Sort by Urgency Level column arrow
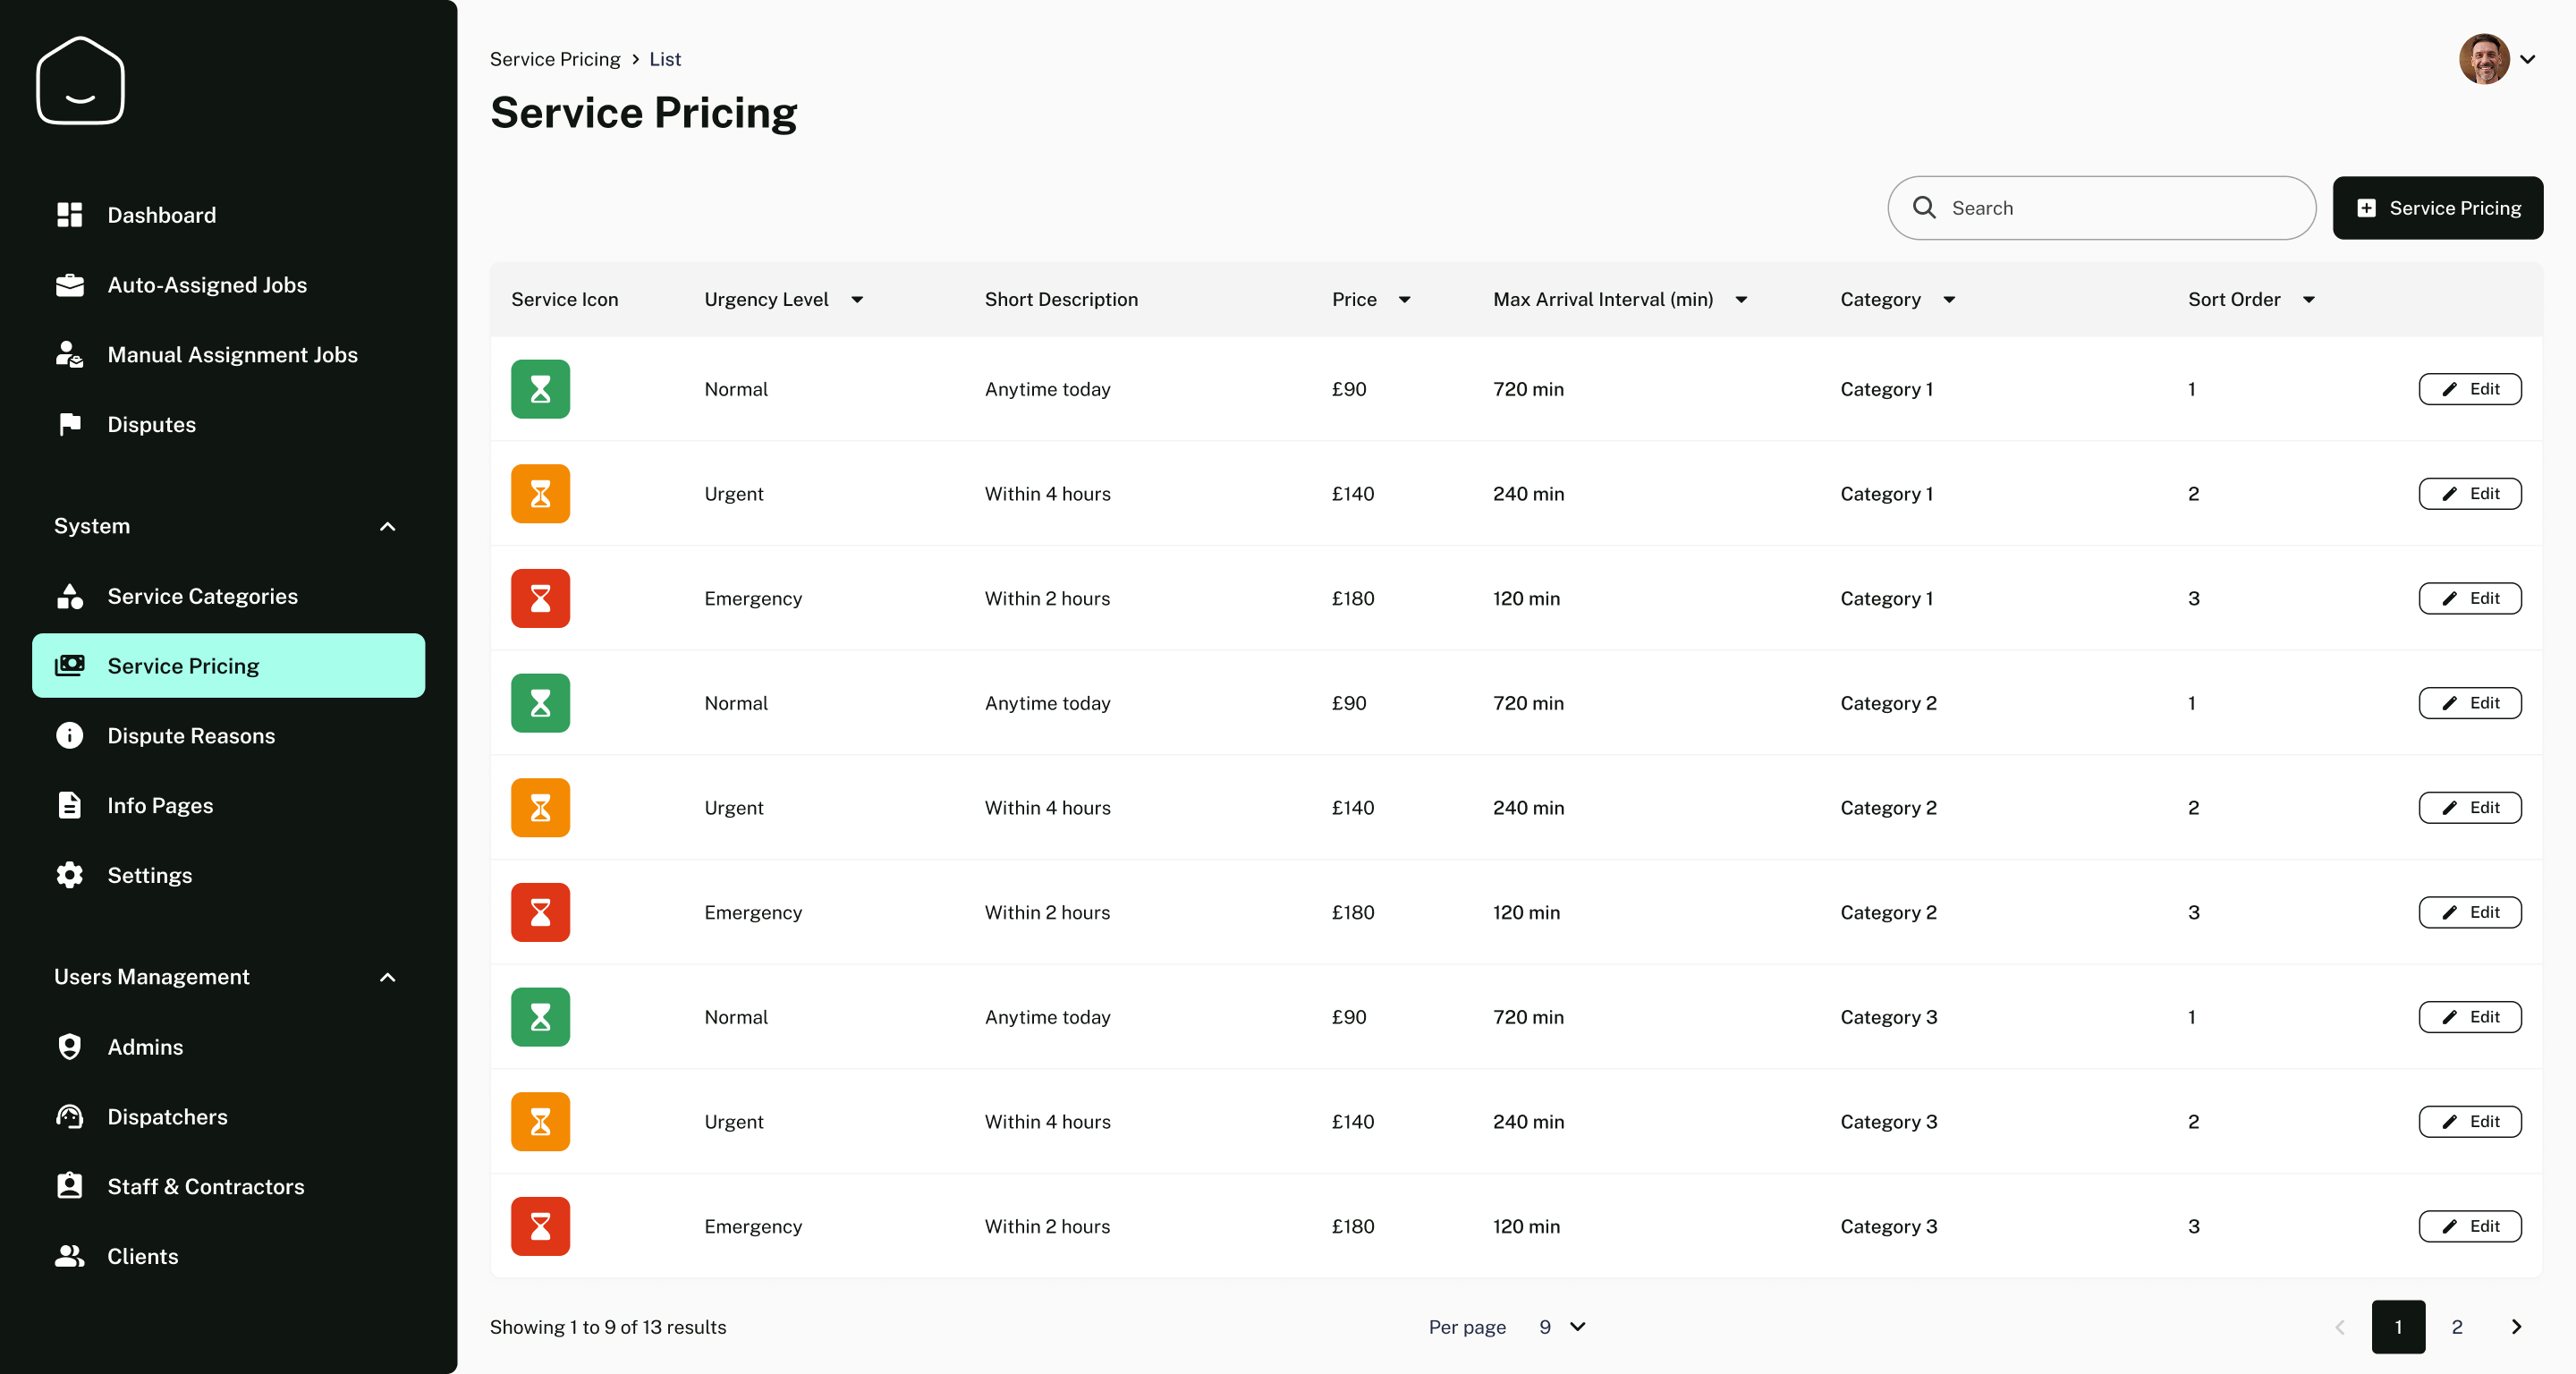Viewport: 2576px width, 1374px height. click(x=857, y=300)
